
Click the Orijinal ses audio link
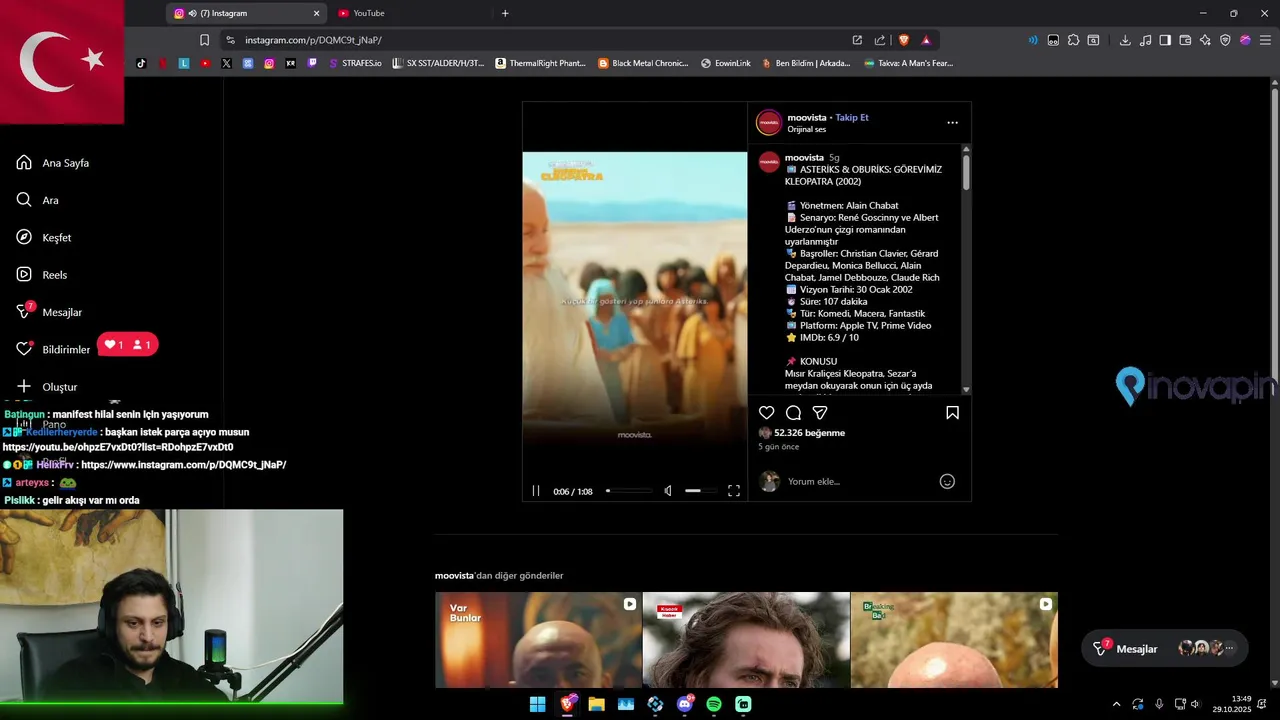click(807, 129)
